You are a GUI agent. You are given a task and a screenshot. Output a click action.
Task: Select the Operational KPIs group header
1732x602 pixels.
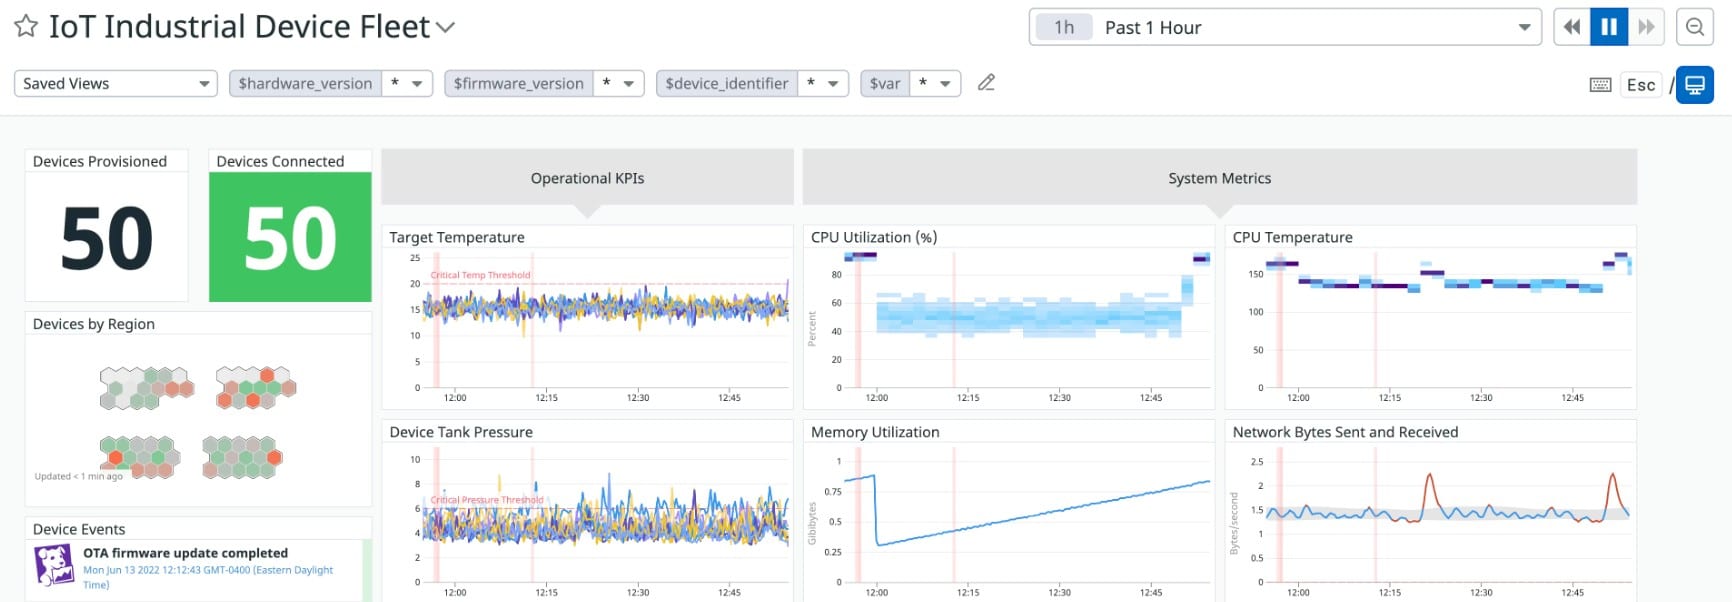[587, 178]
